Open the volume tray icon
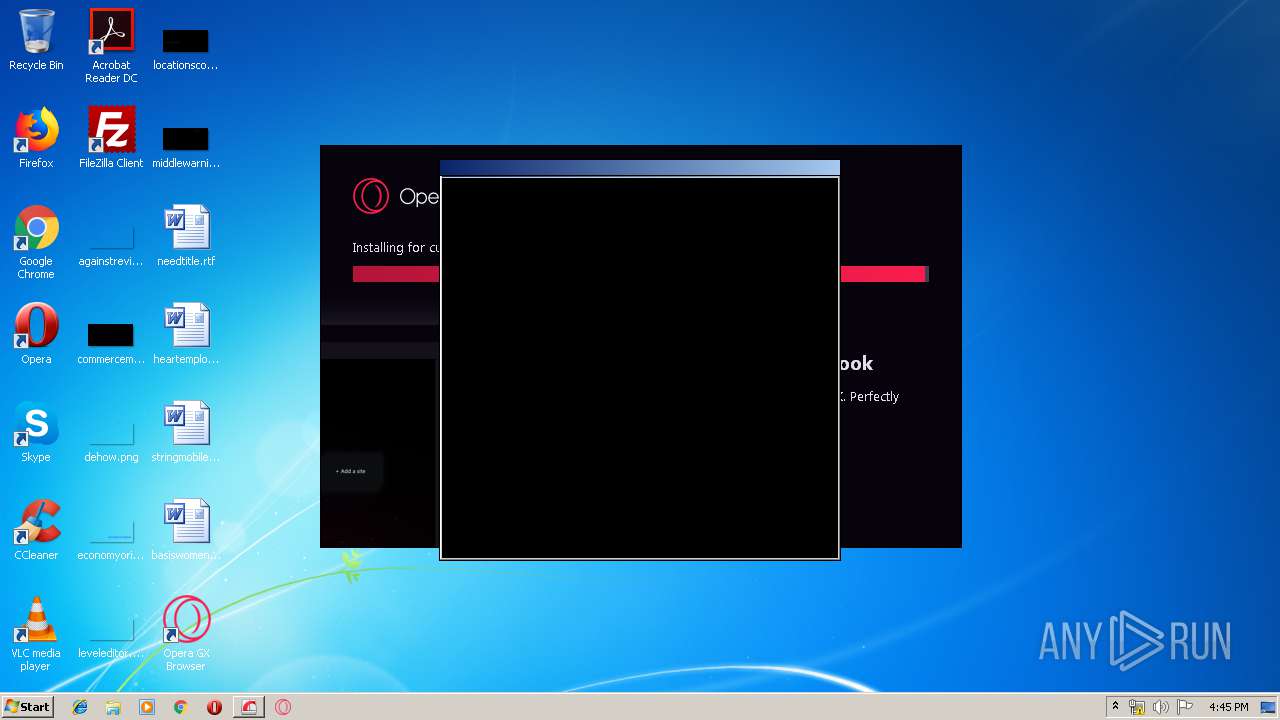 [x=1161, y=707]
